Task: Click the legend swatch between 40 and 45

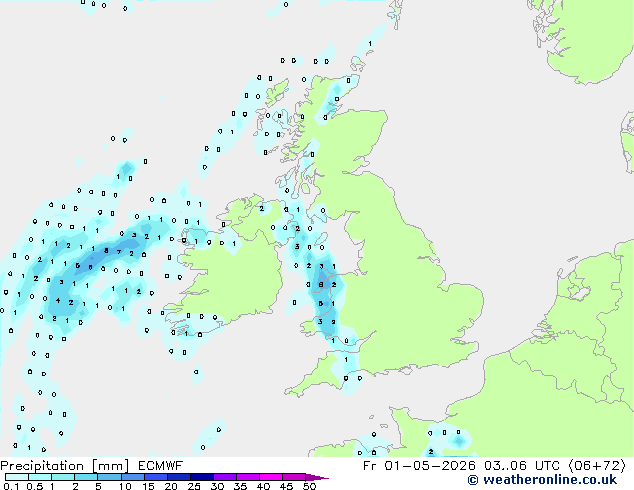Action: [271, 477]
